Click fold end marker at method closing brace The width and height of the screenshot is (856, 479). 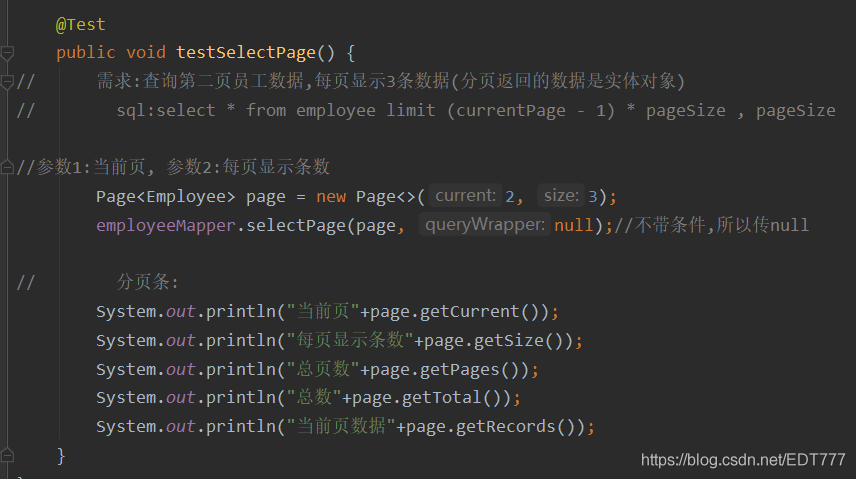pyautogui.click(x=7, y=454)
